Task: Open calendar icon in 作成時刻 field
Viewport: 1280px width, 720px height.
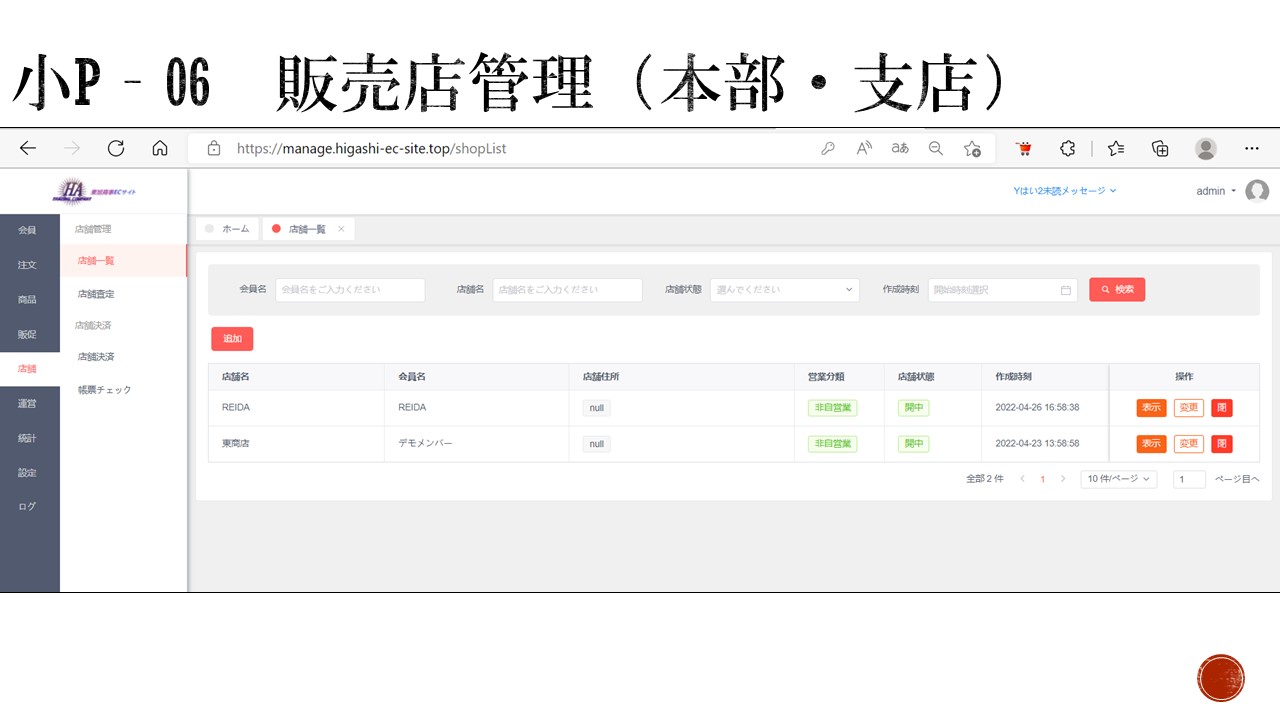Action: pyautogui.click(x=1066, y=290)
